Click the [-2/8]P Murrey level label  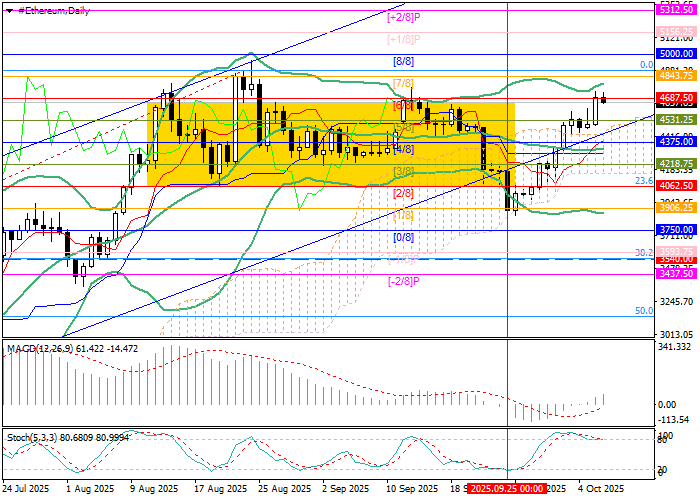tap(402, 281)
